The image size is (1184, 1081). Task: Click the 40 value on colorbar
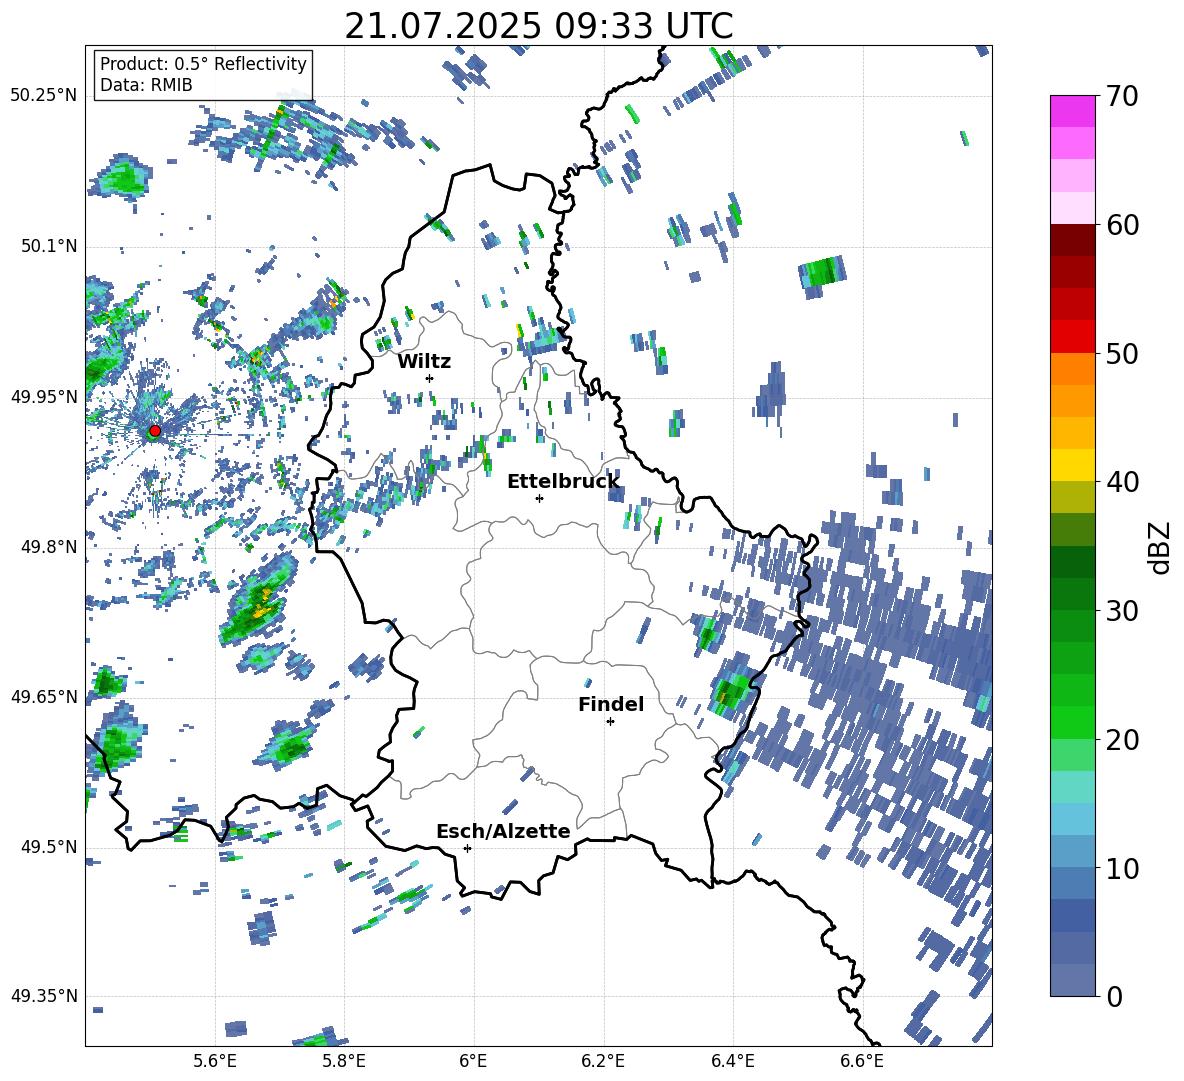[1122, 482]
